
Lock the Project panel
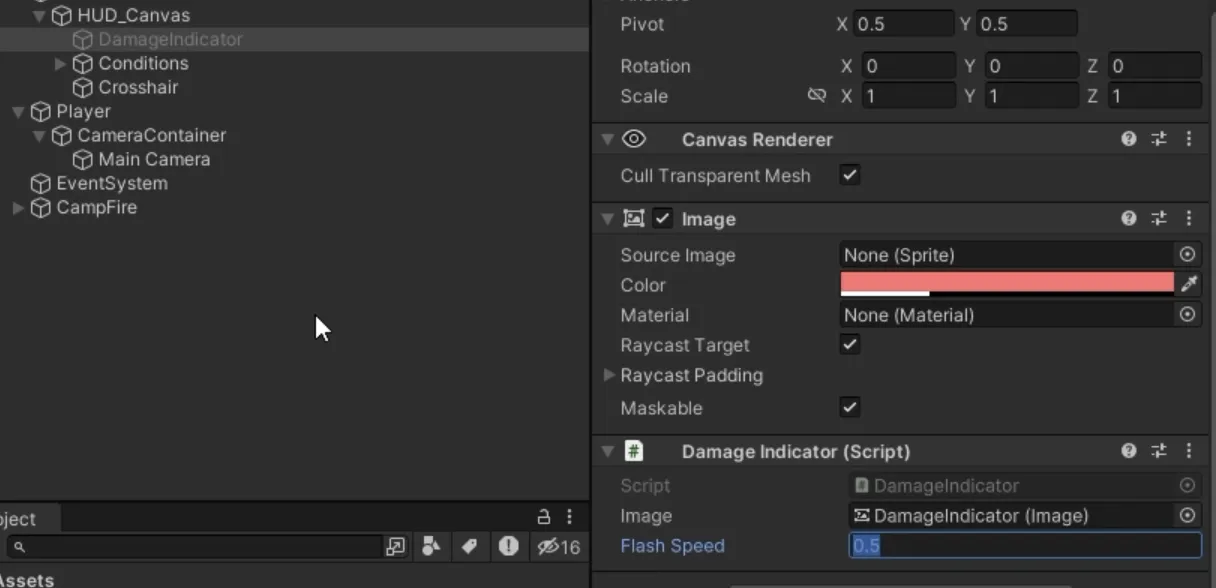point(544,517)
